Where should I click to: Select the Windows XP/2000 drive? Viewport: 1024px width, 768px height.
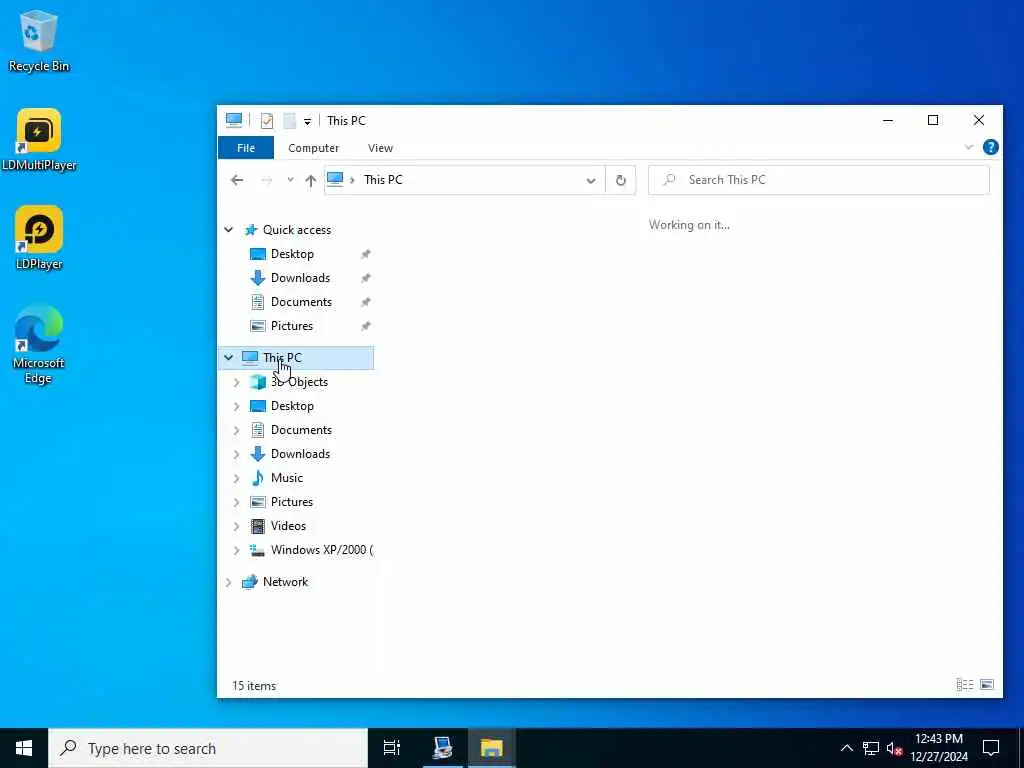pos(322,551)
